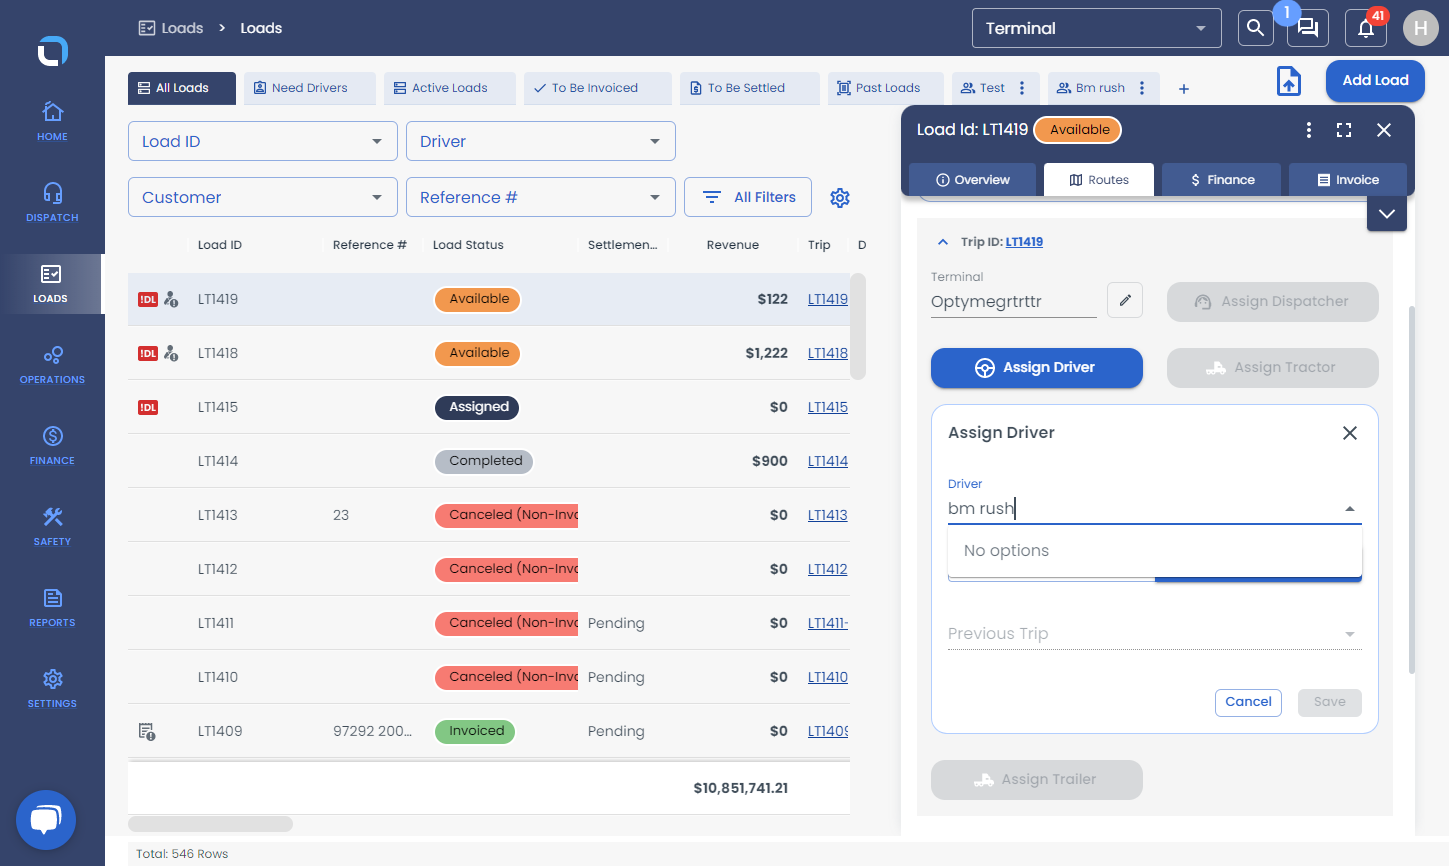Switch to the Active Loads tab

pyautogui.click(x=450, y=88)
